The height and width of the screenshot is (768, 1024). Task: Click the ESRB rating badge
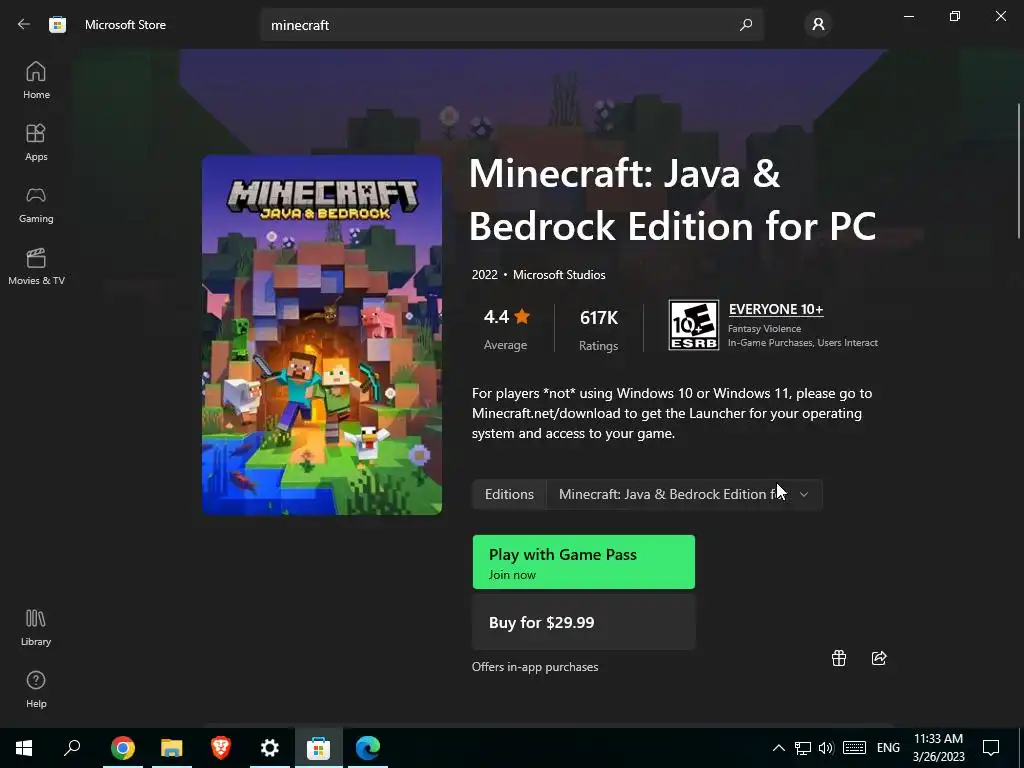click(x=694, y=325)
